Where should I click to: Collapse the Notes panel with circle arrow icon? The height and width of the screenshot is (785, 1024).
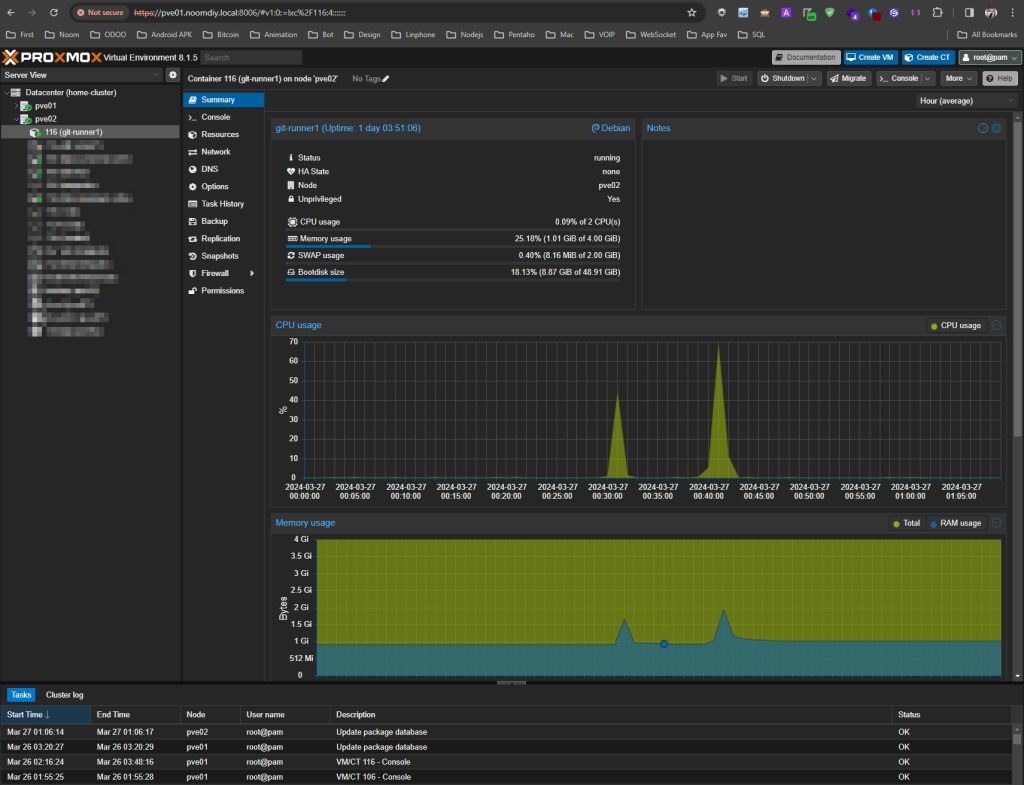tap(983, 128)
